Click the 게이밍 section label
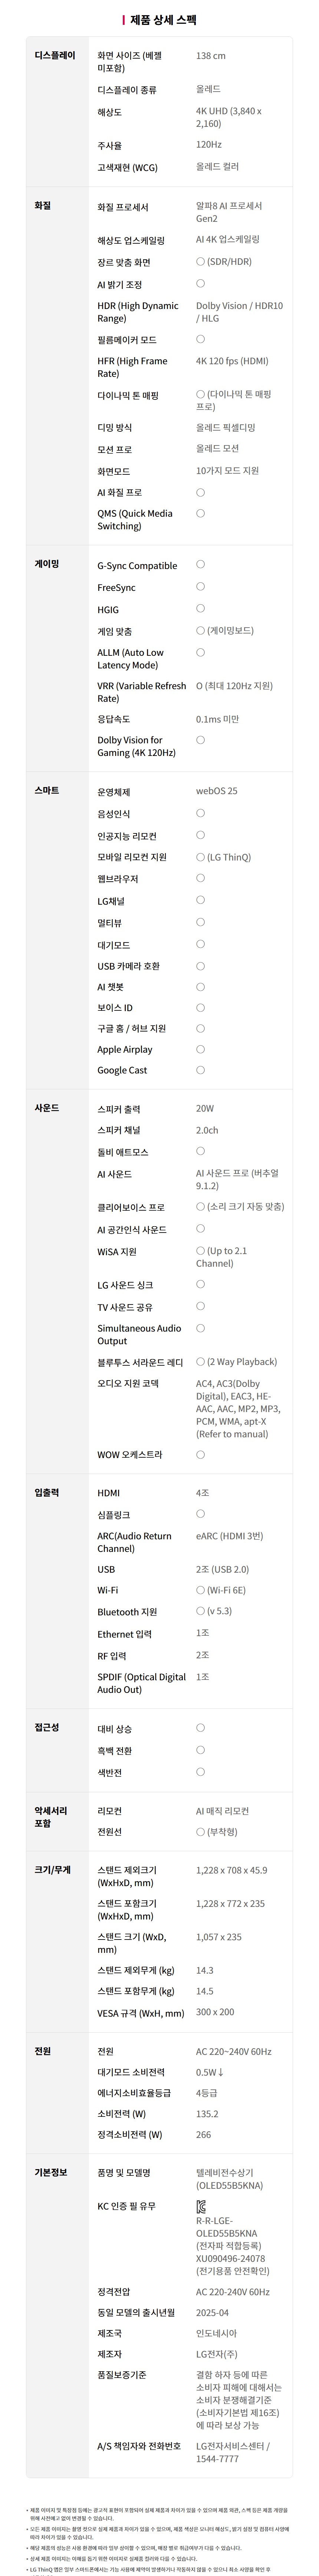Image resolution: width=319 pixels, height=2576 pixels. (x=47, y=564)
